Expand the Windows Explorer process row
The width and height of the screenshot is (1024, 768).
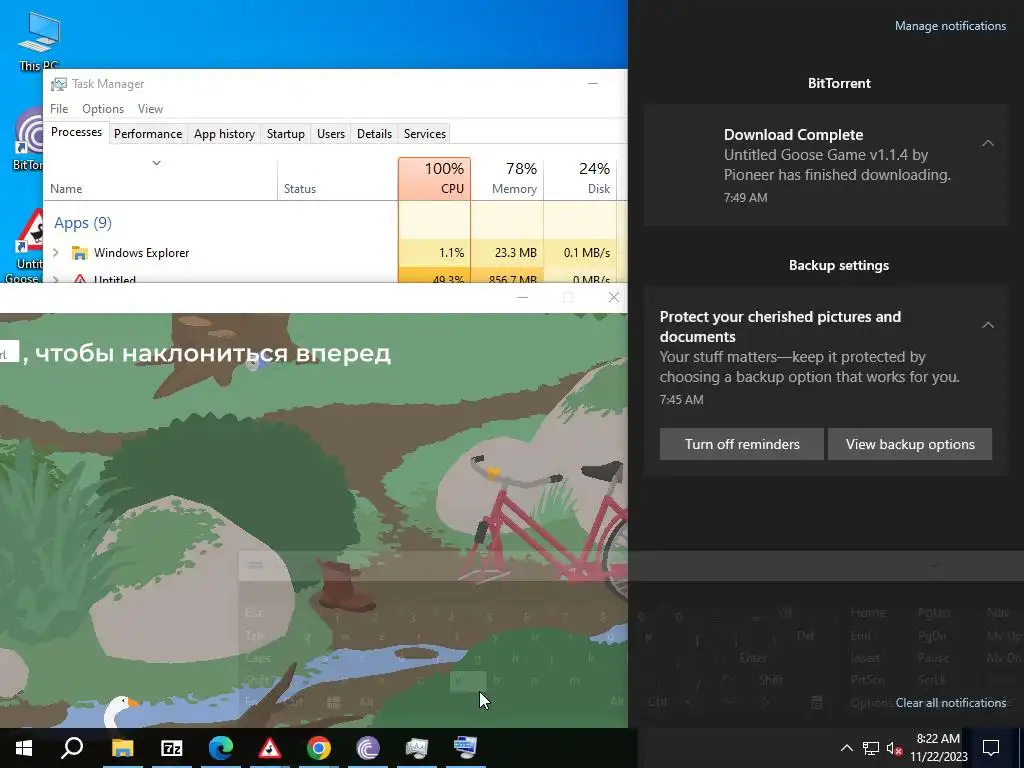point(56,253)
